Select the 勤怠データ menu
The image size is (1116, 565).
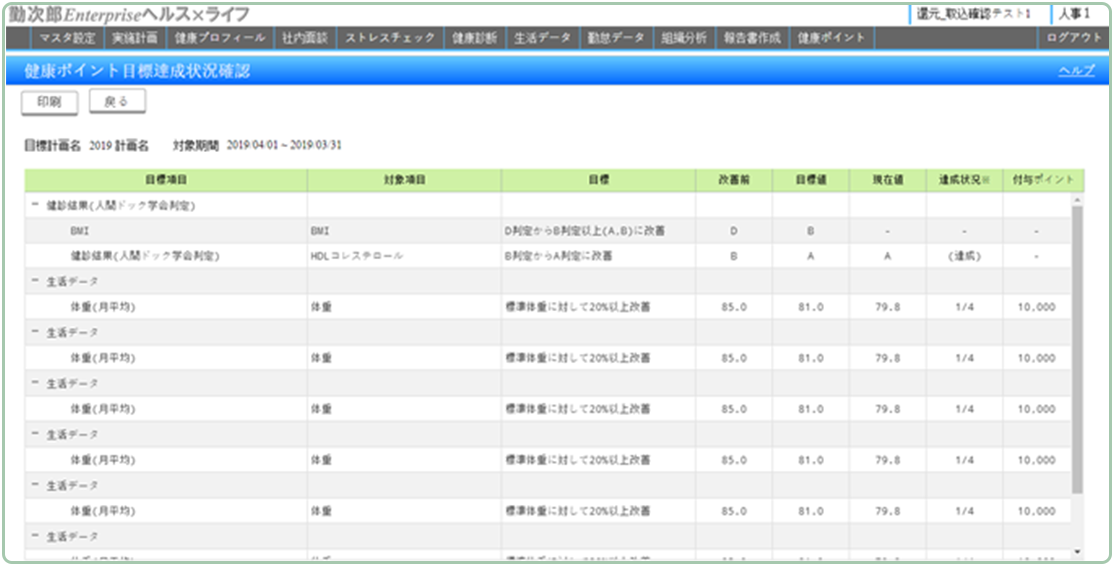[616, 38]
